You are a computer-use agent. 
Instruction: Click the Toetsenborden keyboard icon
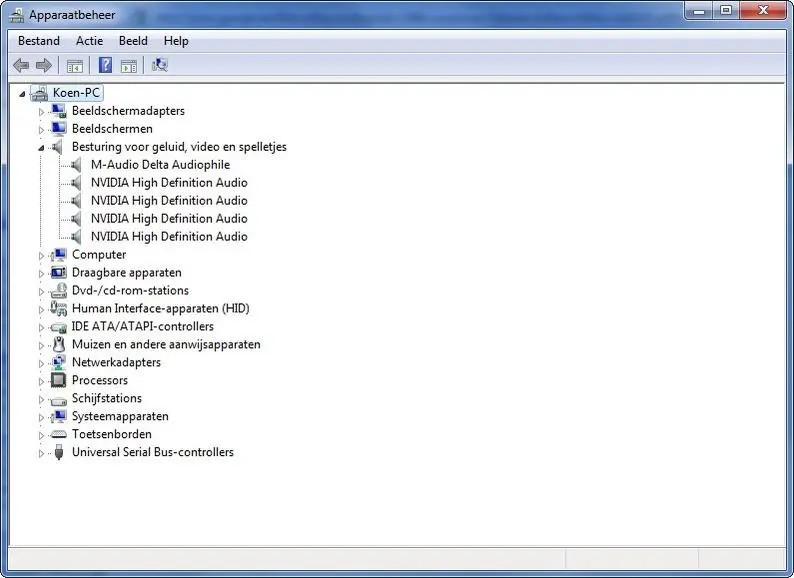pos(59,434)
